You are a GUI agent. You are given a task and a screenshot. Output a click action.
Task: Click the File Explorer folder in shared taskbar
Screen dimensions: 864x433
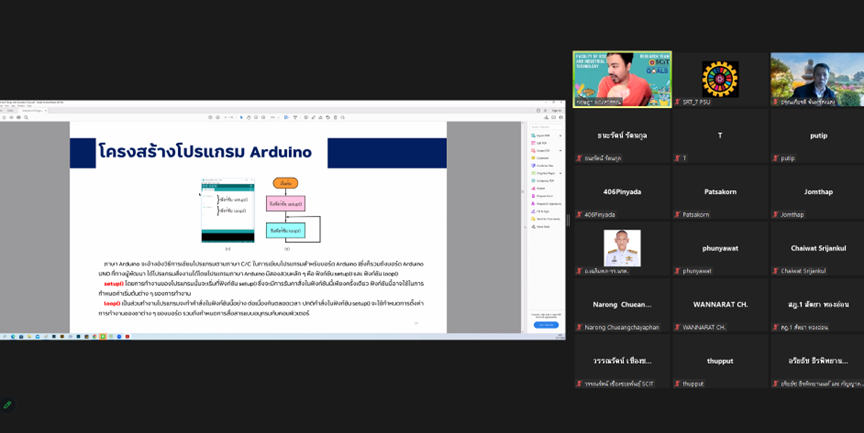click(x=29, y=336)
